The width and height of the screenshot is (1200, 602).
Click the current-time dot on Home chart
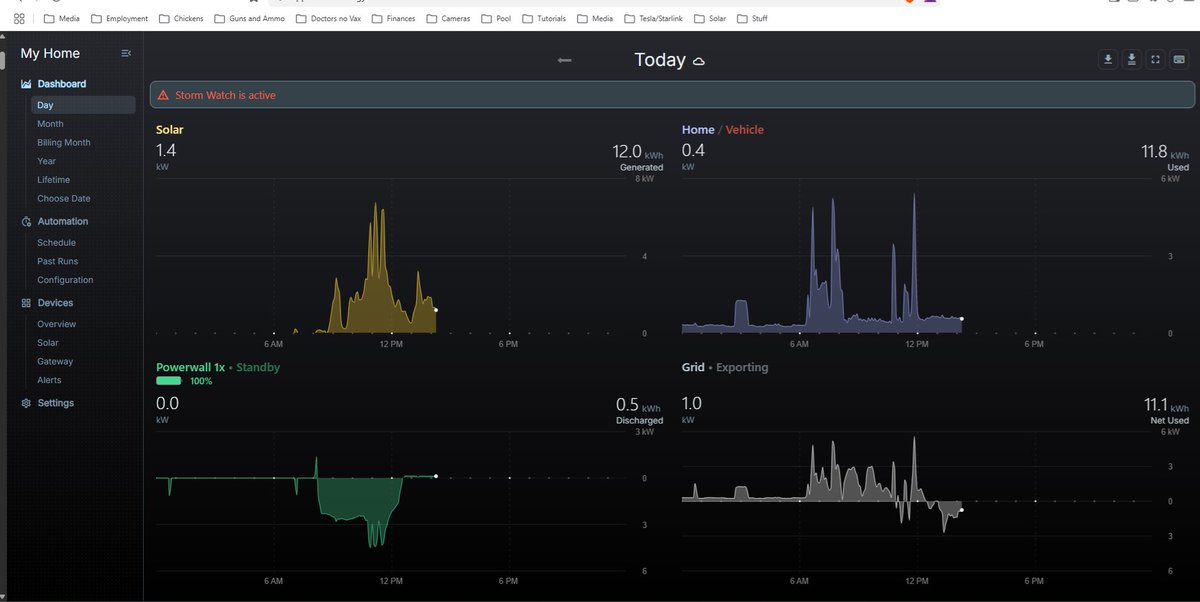[x=962, y=319]
